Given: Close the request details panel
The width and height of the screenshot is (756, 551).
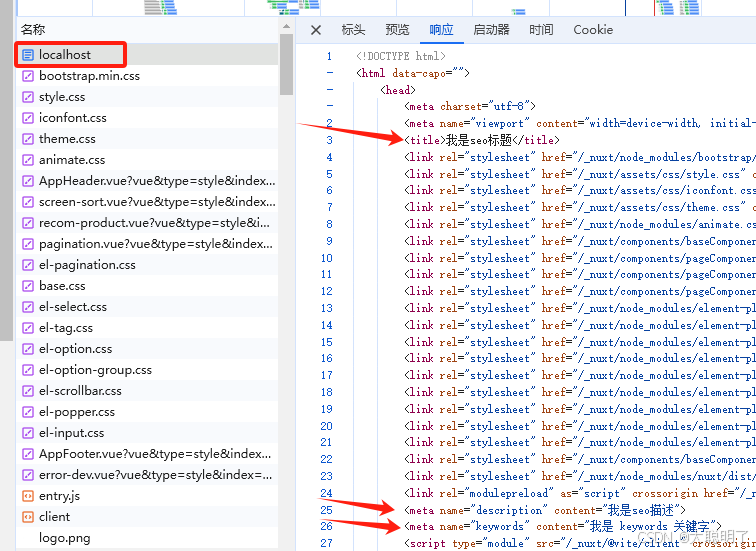Looking at the screenshot, I should coord(316,30).
